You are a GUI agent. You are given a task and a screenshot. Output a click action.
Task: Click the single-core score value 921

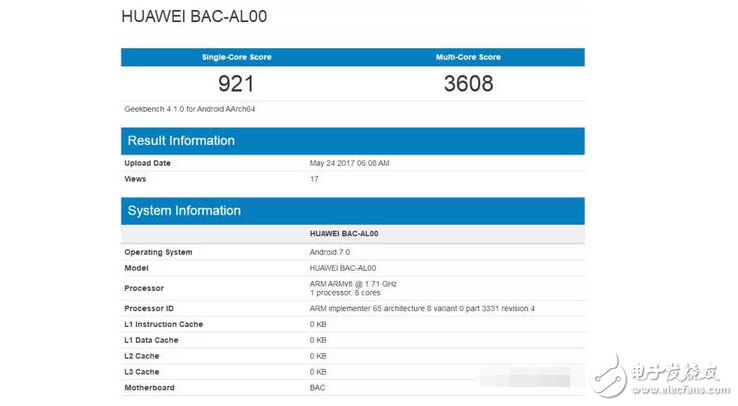point(237,83)
